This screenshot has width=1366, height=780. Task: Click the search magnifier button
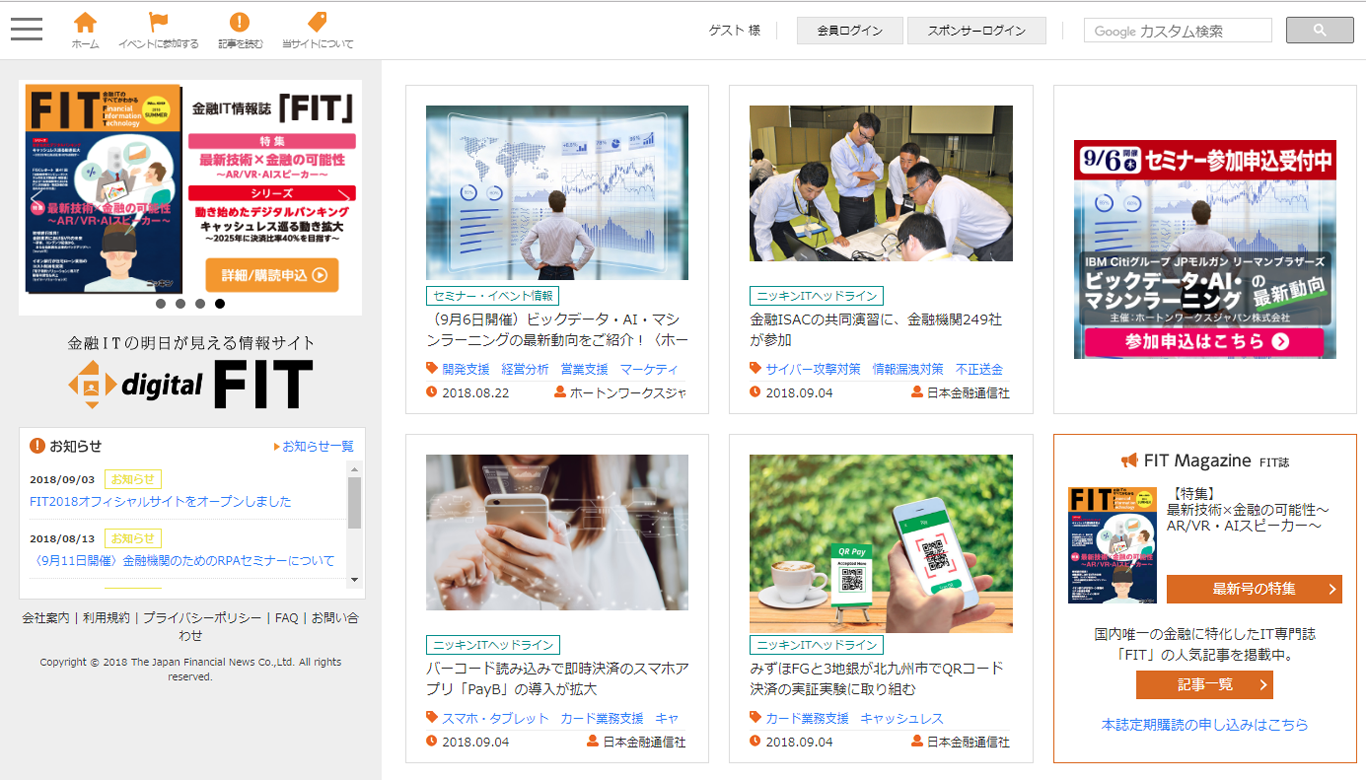pos(1319,30)
